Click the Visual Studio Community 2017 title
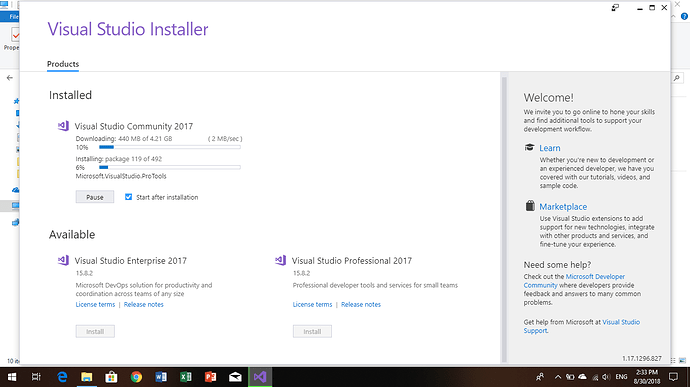 (134, 126)
